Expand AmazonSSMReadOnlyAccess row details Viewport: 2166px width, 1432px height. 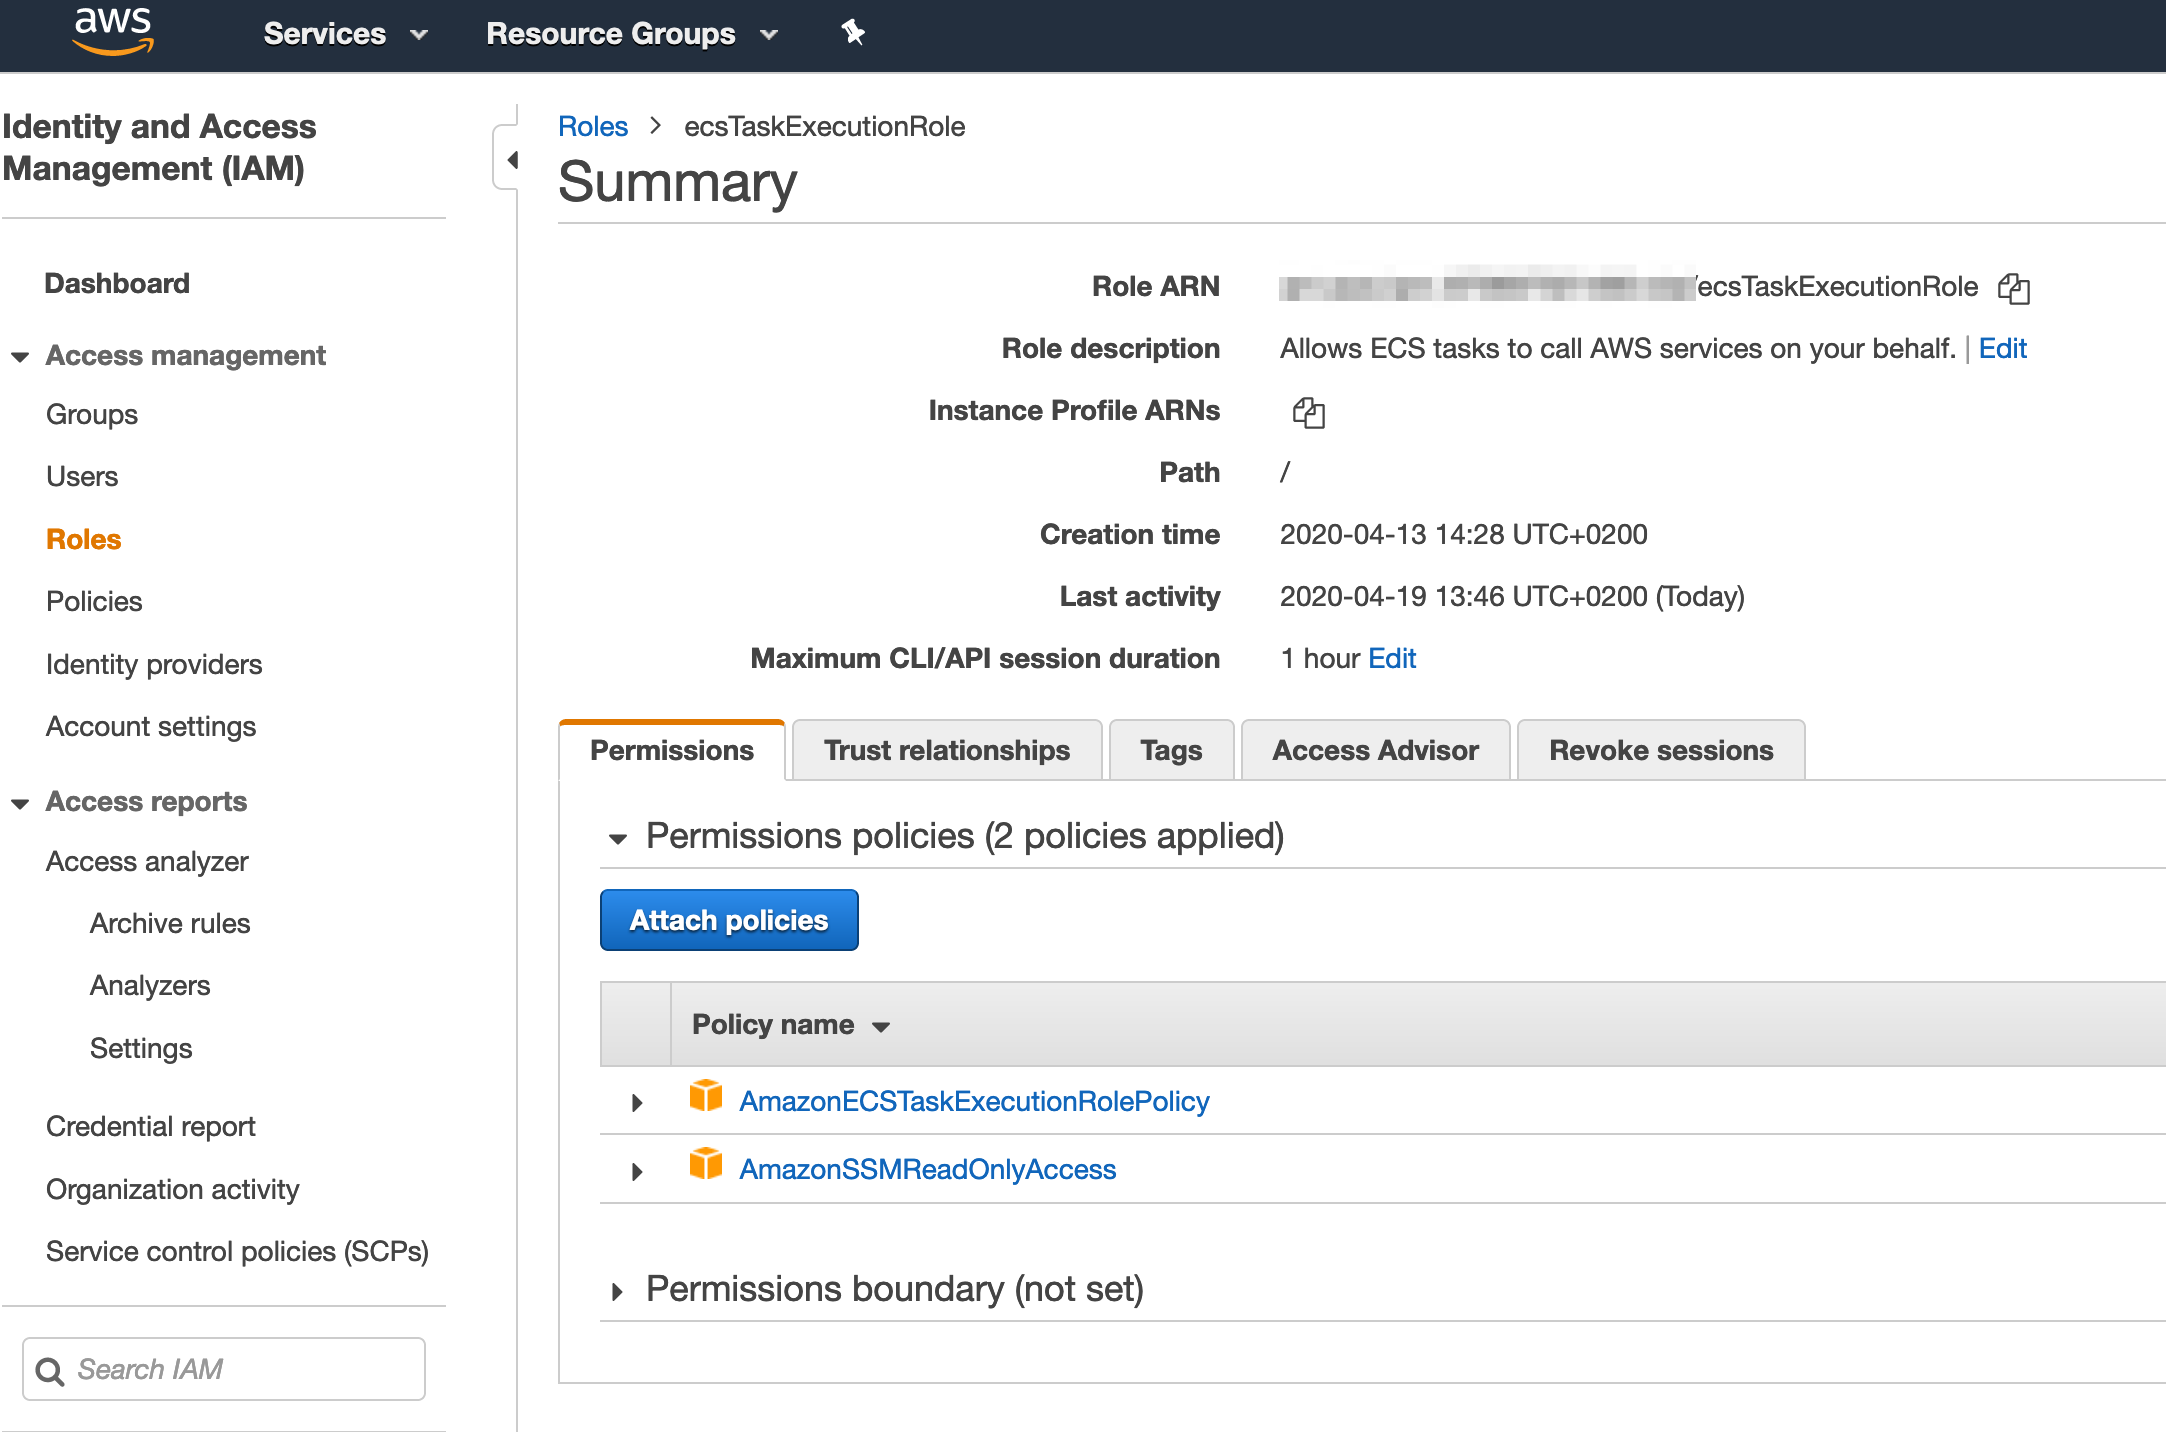(637, 1171)
